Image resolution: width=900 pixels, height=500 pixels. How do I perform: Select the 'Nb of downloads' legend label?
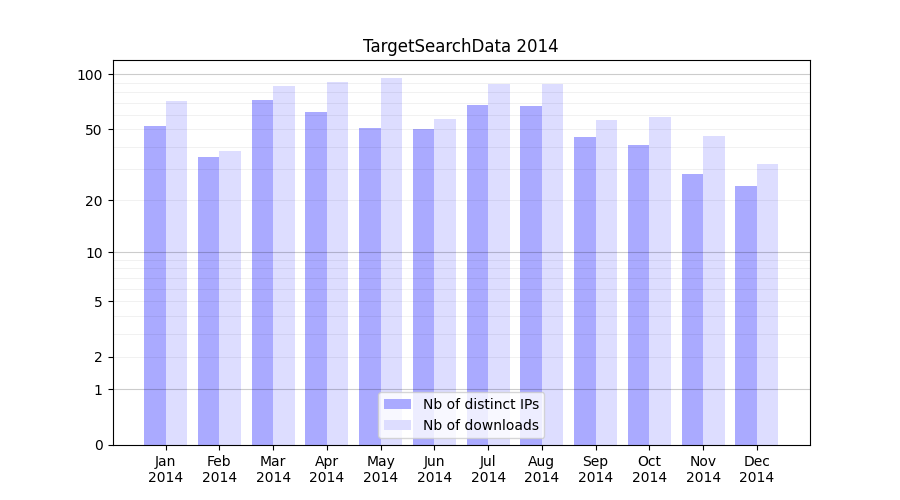pyautogui.click(x=480, y=425)
